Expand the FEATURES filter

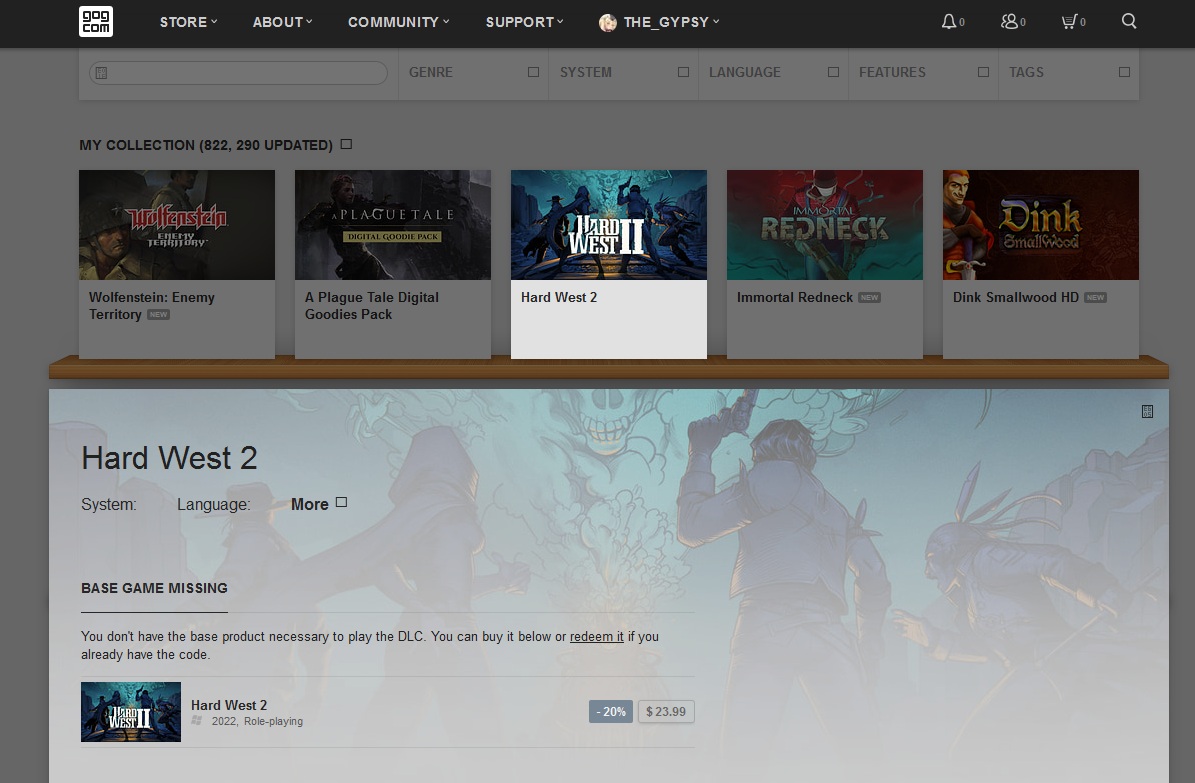tap(924, 72)
